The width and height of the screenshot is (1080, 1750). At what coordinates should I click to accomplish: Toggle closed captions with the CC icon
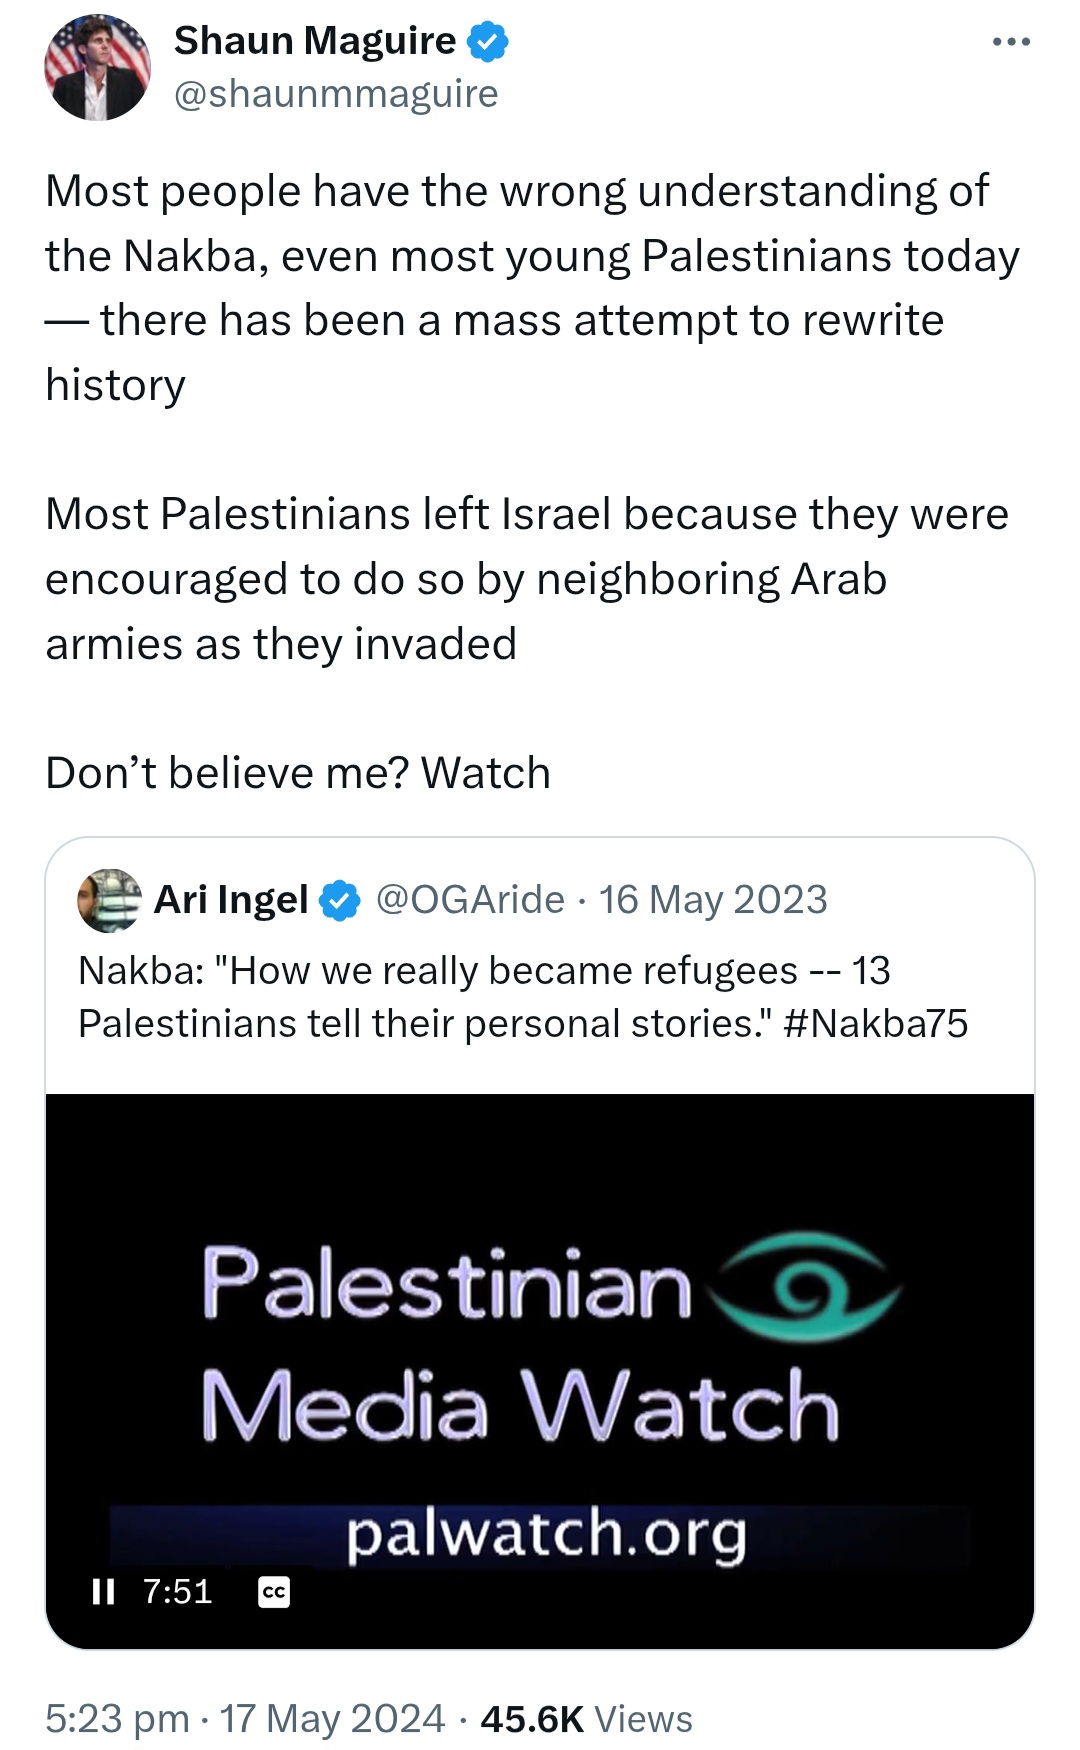pyautogui.click(x=274, y=1591)
